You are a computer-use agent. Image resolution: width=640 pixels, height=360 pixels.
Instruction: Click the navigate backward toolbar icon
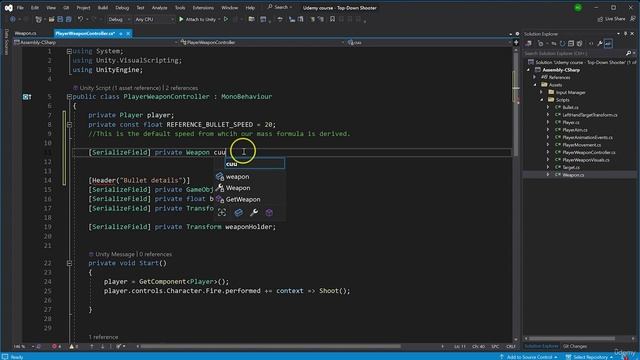(13, 19)
